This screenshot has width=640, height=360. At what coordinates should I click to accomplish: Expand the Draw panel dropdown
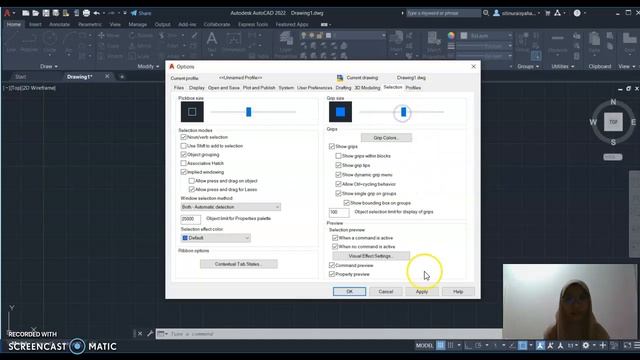coord(49,66)
